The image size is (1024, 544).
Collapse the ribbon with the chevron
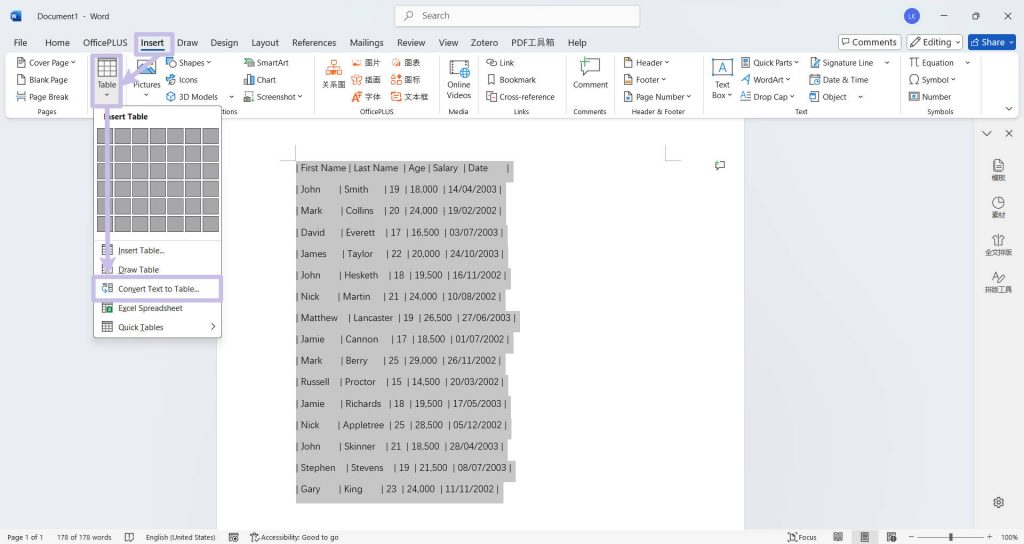[x=1008, y=108]
